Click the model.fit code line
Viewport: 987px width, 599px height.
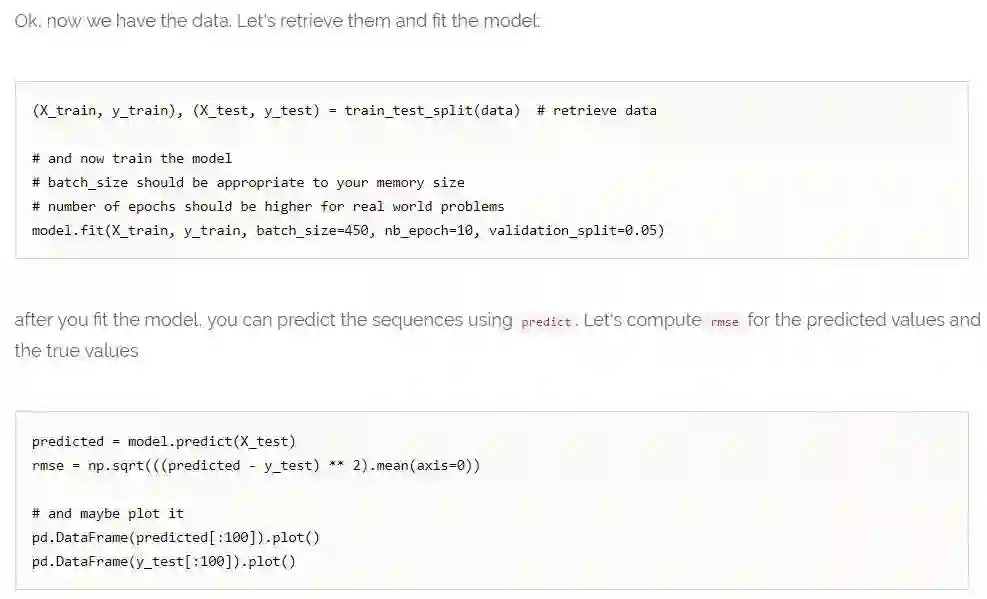pos(348,231)
